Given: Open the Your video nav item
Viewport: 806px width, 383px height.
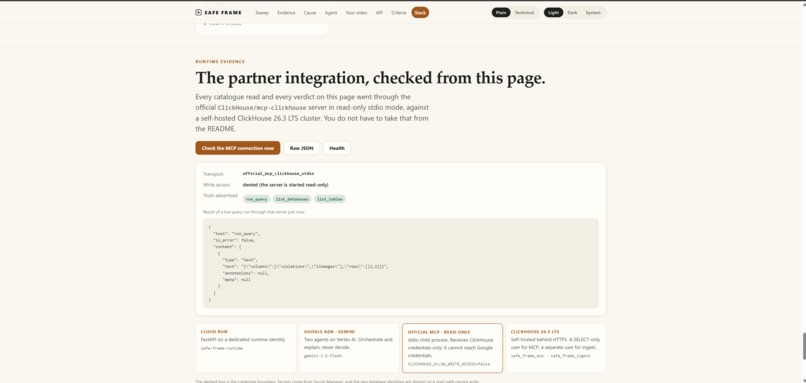Looking at the screenshot, I should [356, 12].
